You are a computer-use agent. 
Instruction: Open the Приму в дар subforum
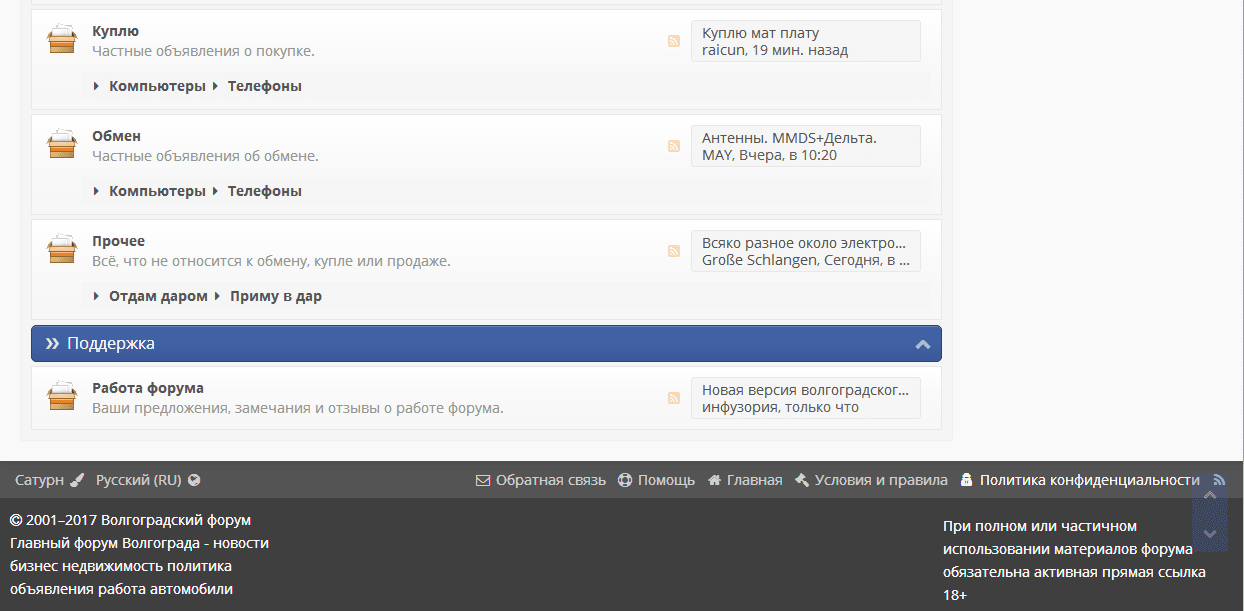click(x=276, y=296)
